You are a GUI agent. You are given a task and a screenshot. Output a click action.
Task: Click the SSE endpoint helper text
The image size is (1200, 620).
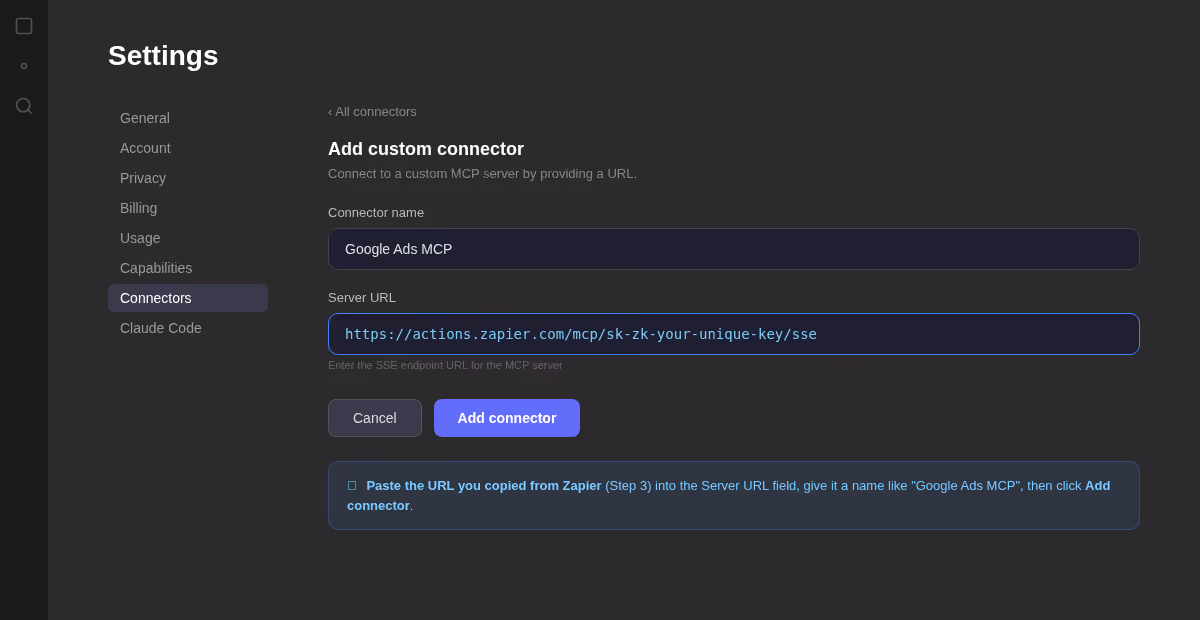445,365
